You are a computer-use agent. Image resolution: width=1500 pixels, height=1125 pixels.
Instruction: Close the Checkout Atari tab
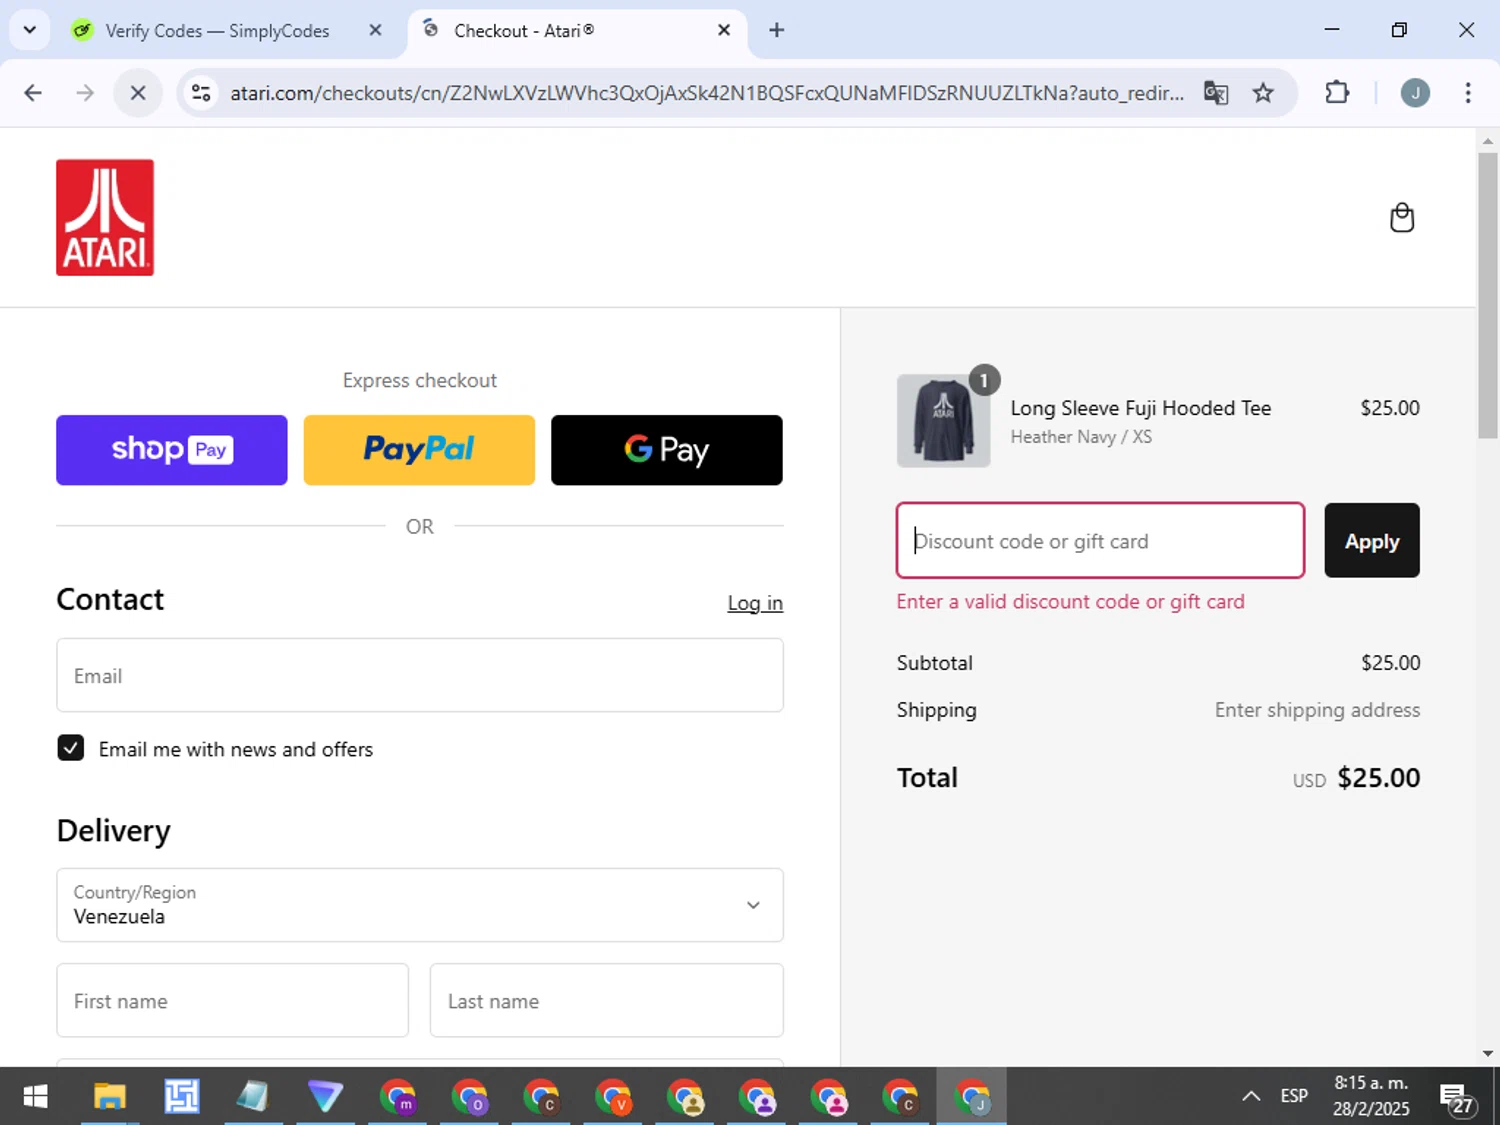724,30
